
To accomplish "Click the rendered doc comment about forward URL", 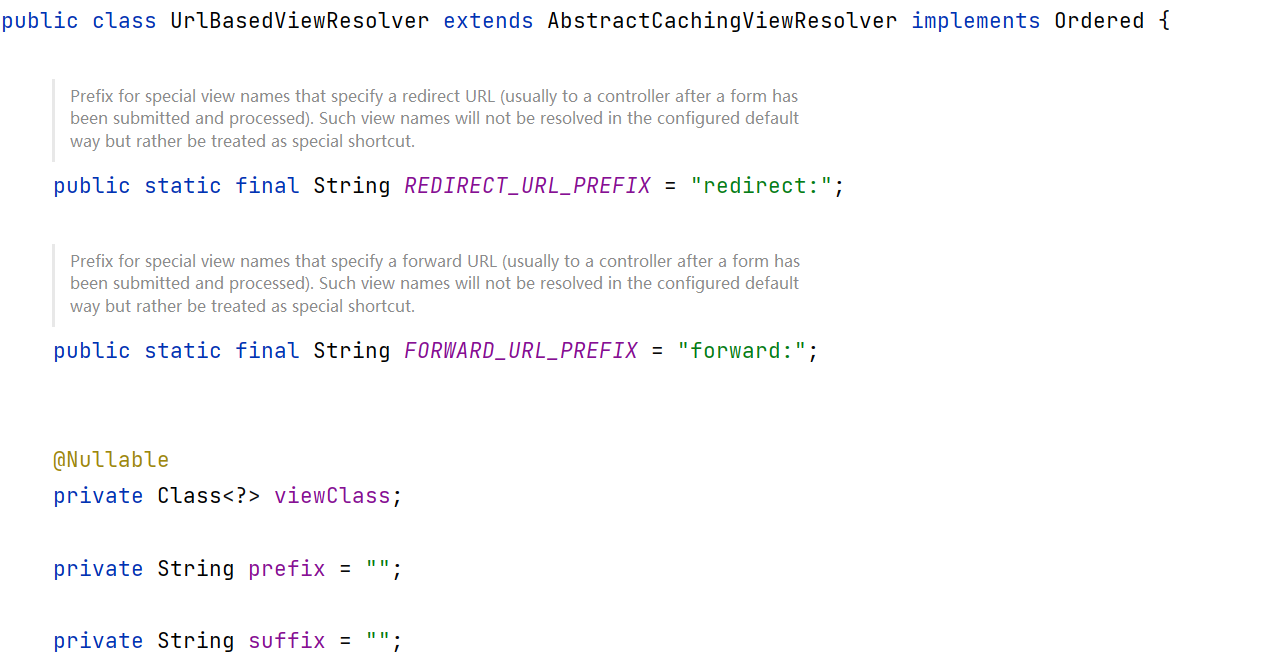I will tap(434, 284).
